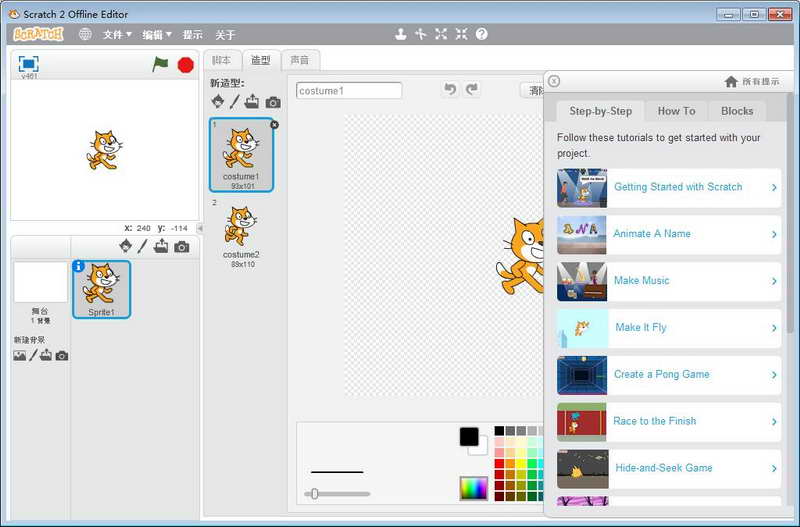800x527 pixels.
Task: Open Animate A Name tutorial
Action: coord(669,235)
